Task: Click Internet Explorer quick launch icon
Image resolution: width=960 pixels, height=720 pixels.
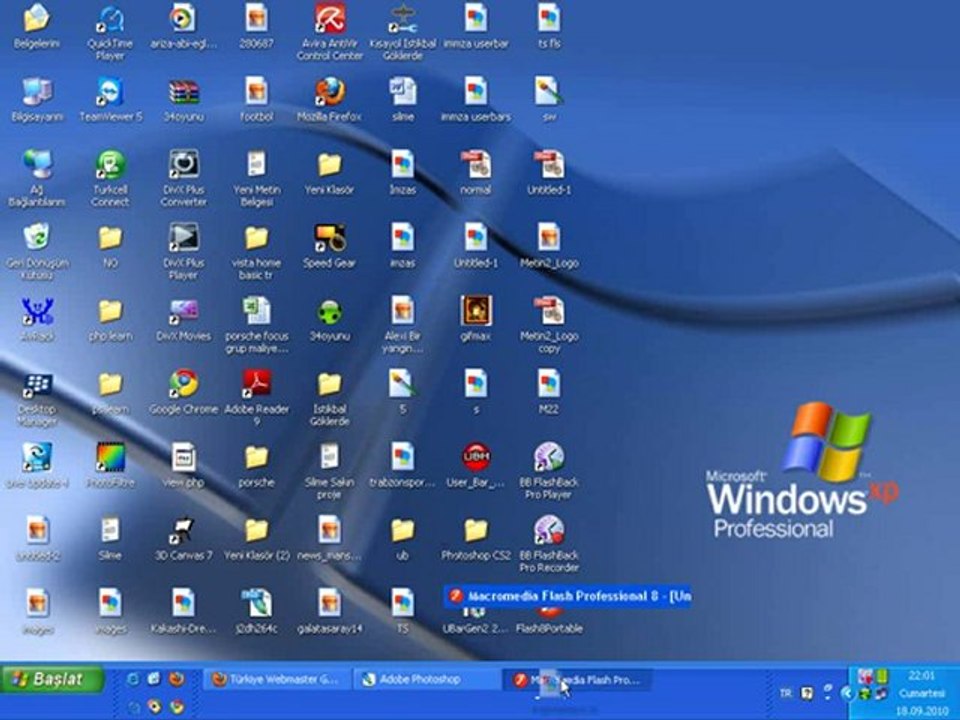Action: [133, 679]
